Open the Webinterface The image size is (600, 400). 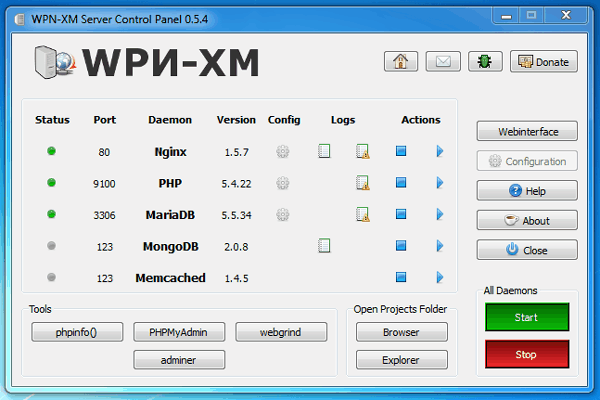[x=526, y=132]
